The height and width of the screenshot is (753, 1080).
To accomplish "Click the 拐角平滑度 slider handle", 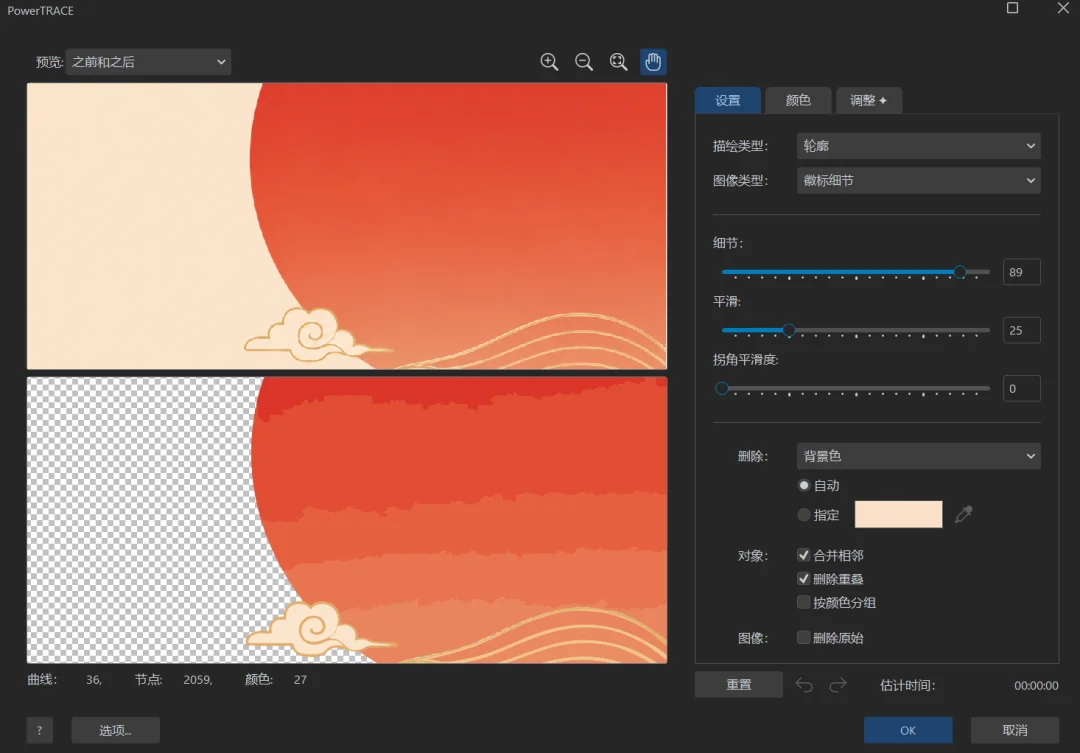I will 722,389.
